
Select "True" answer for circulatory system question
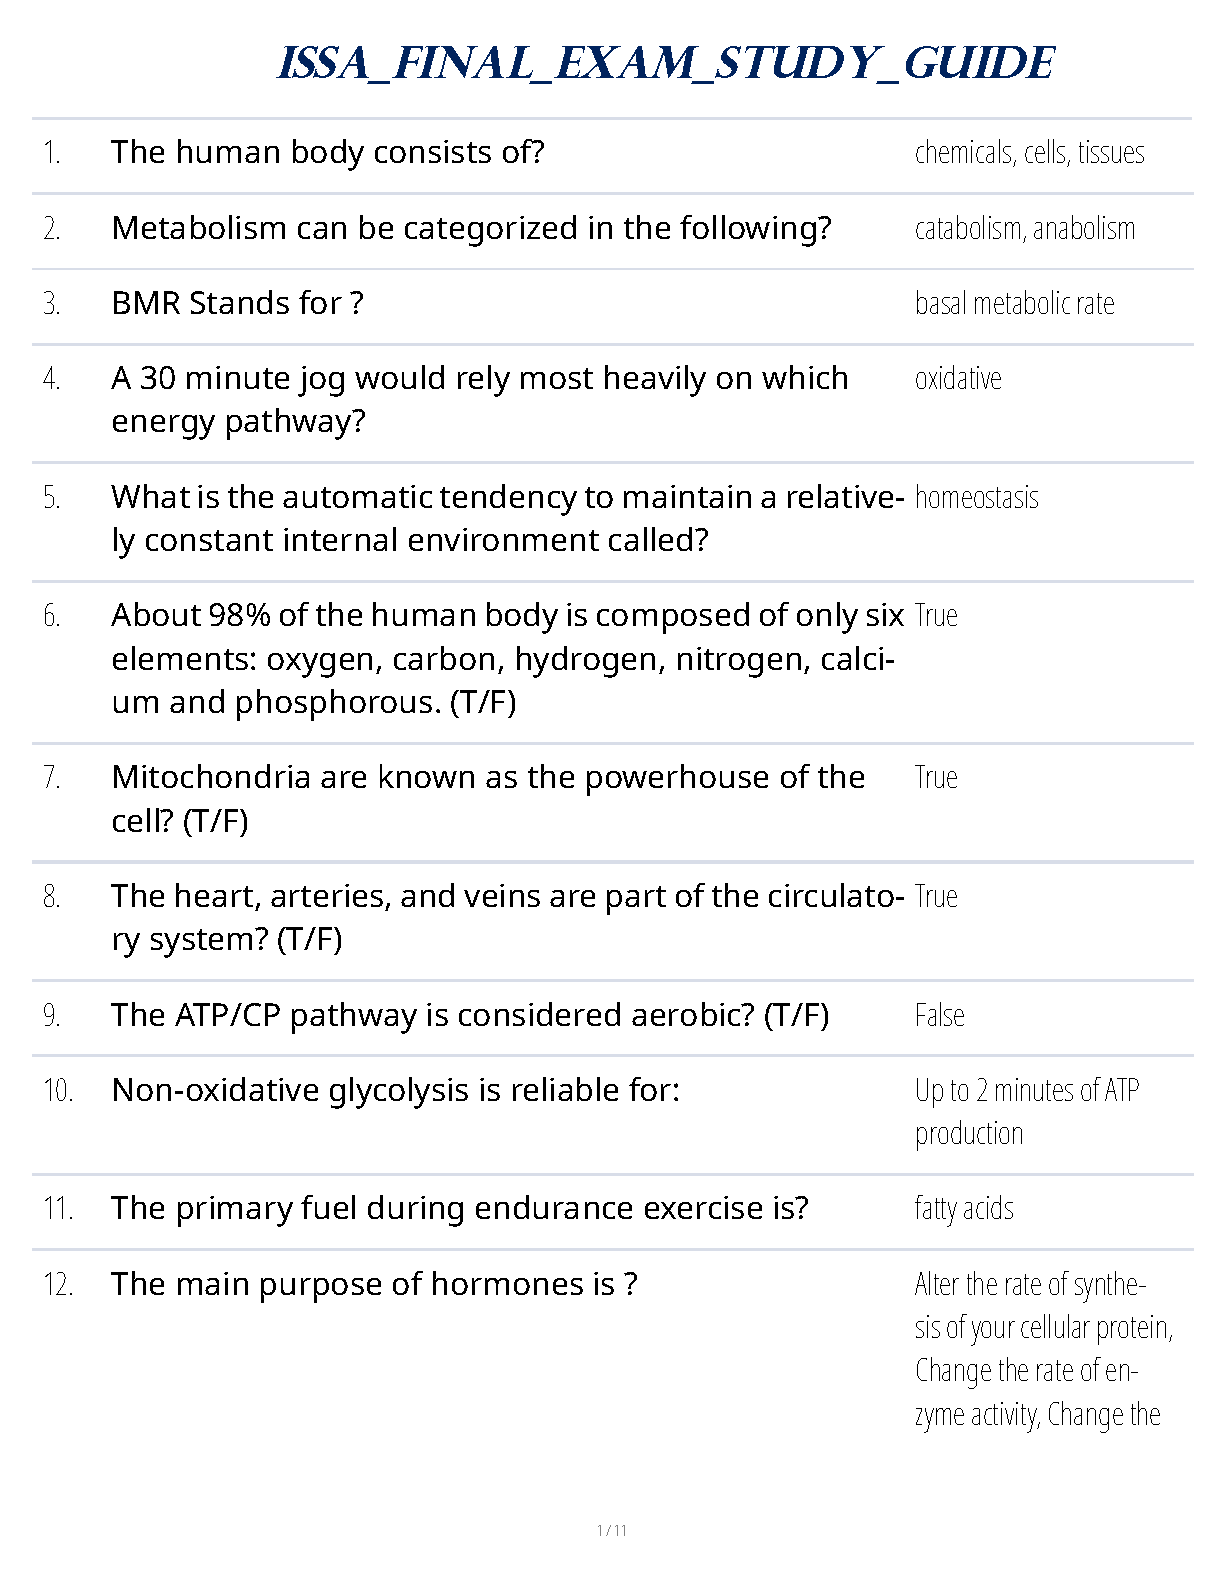pyautogui.click(x=936, y=896)
